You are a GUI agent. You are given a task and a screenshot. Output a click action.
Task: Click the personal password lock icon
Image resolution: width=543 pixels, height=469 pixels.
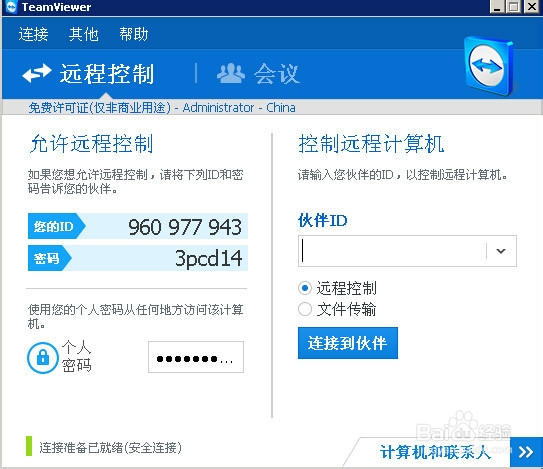[43, 358]
